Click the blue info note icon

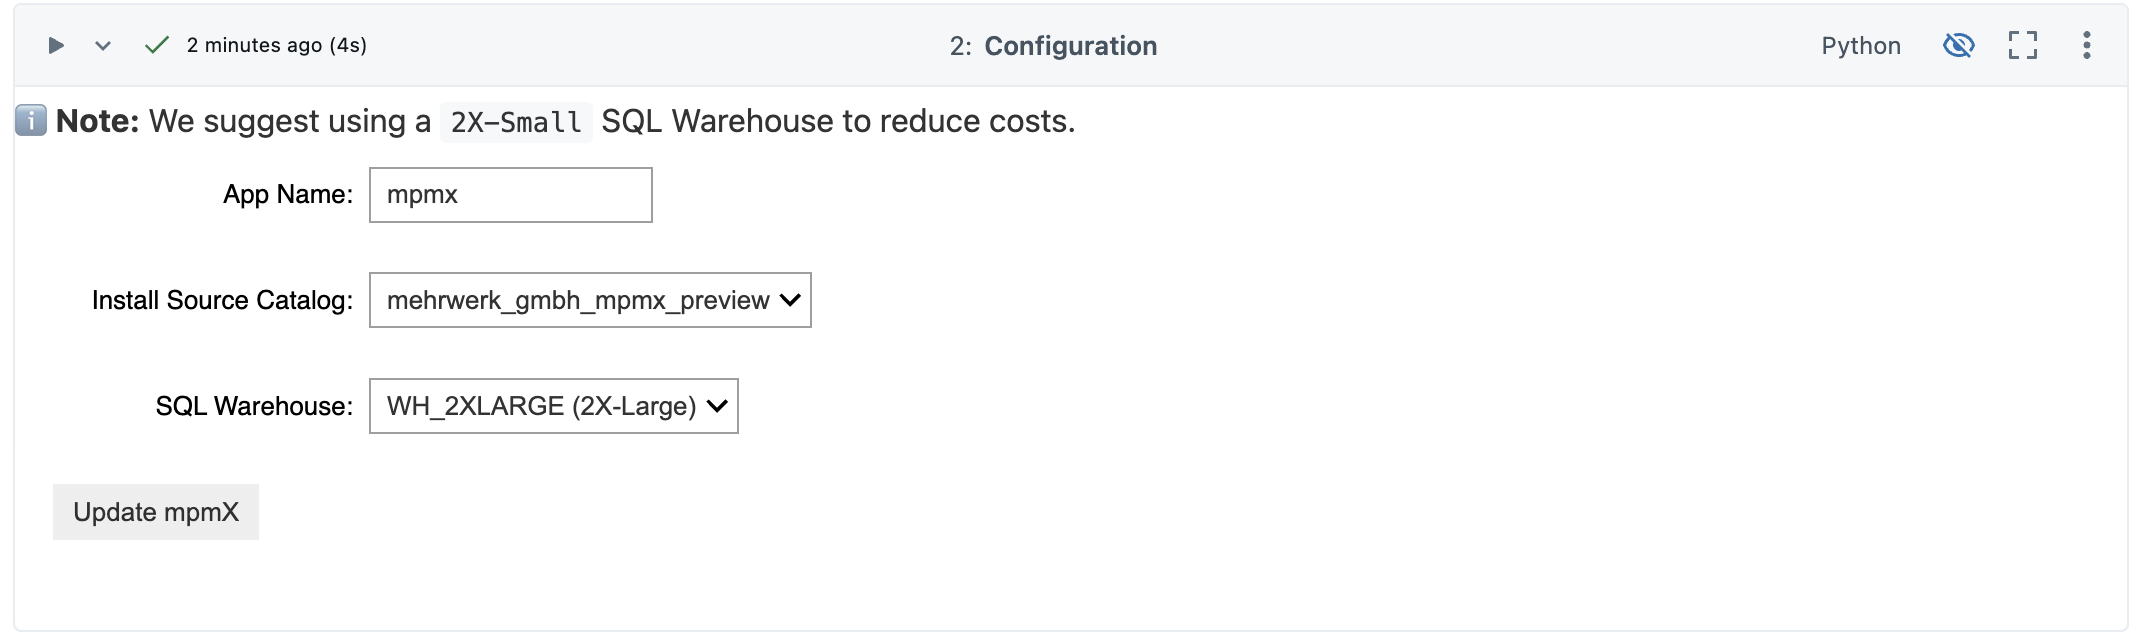pyautogui.click(x=31, y=121)
